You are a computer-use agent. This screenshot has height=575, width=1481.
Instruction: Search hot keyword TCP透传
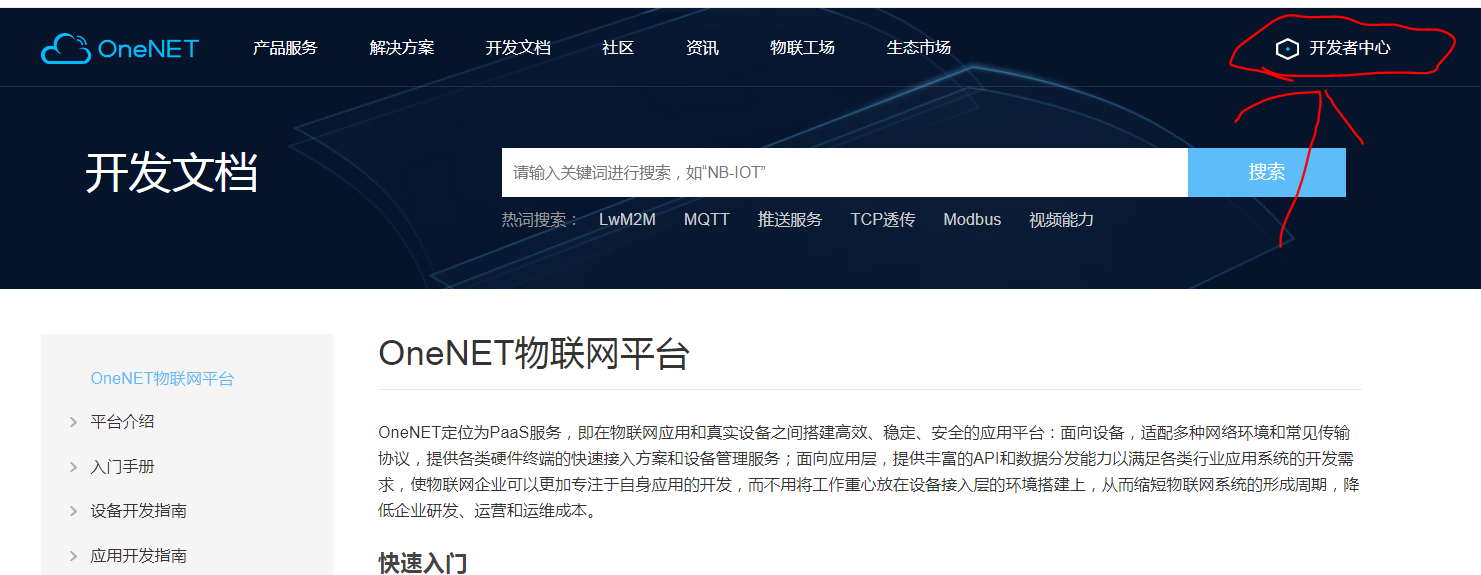(x=883, y=219)
